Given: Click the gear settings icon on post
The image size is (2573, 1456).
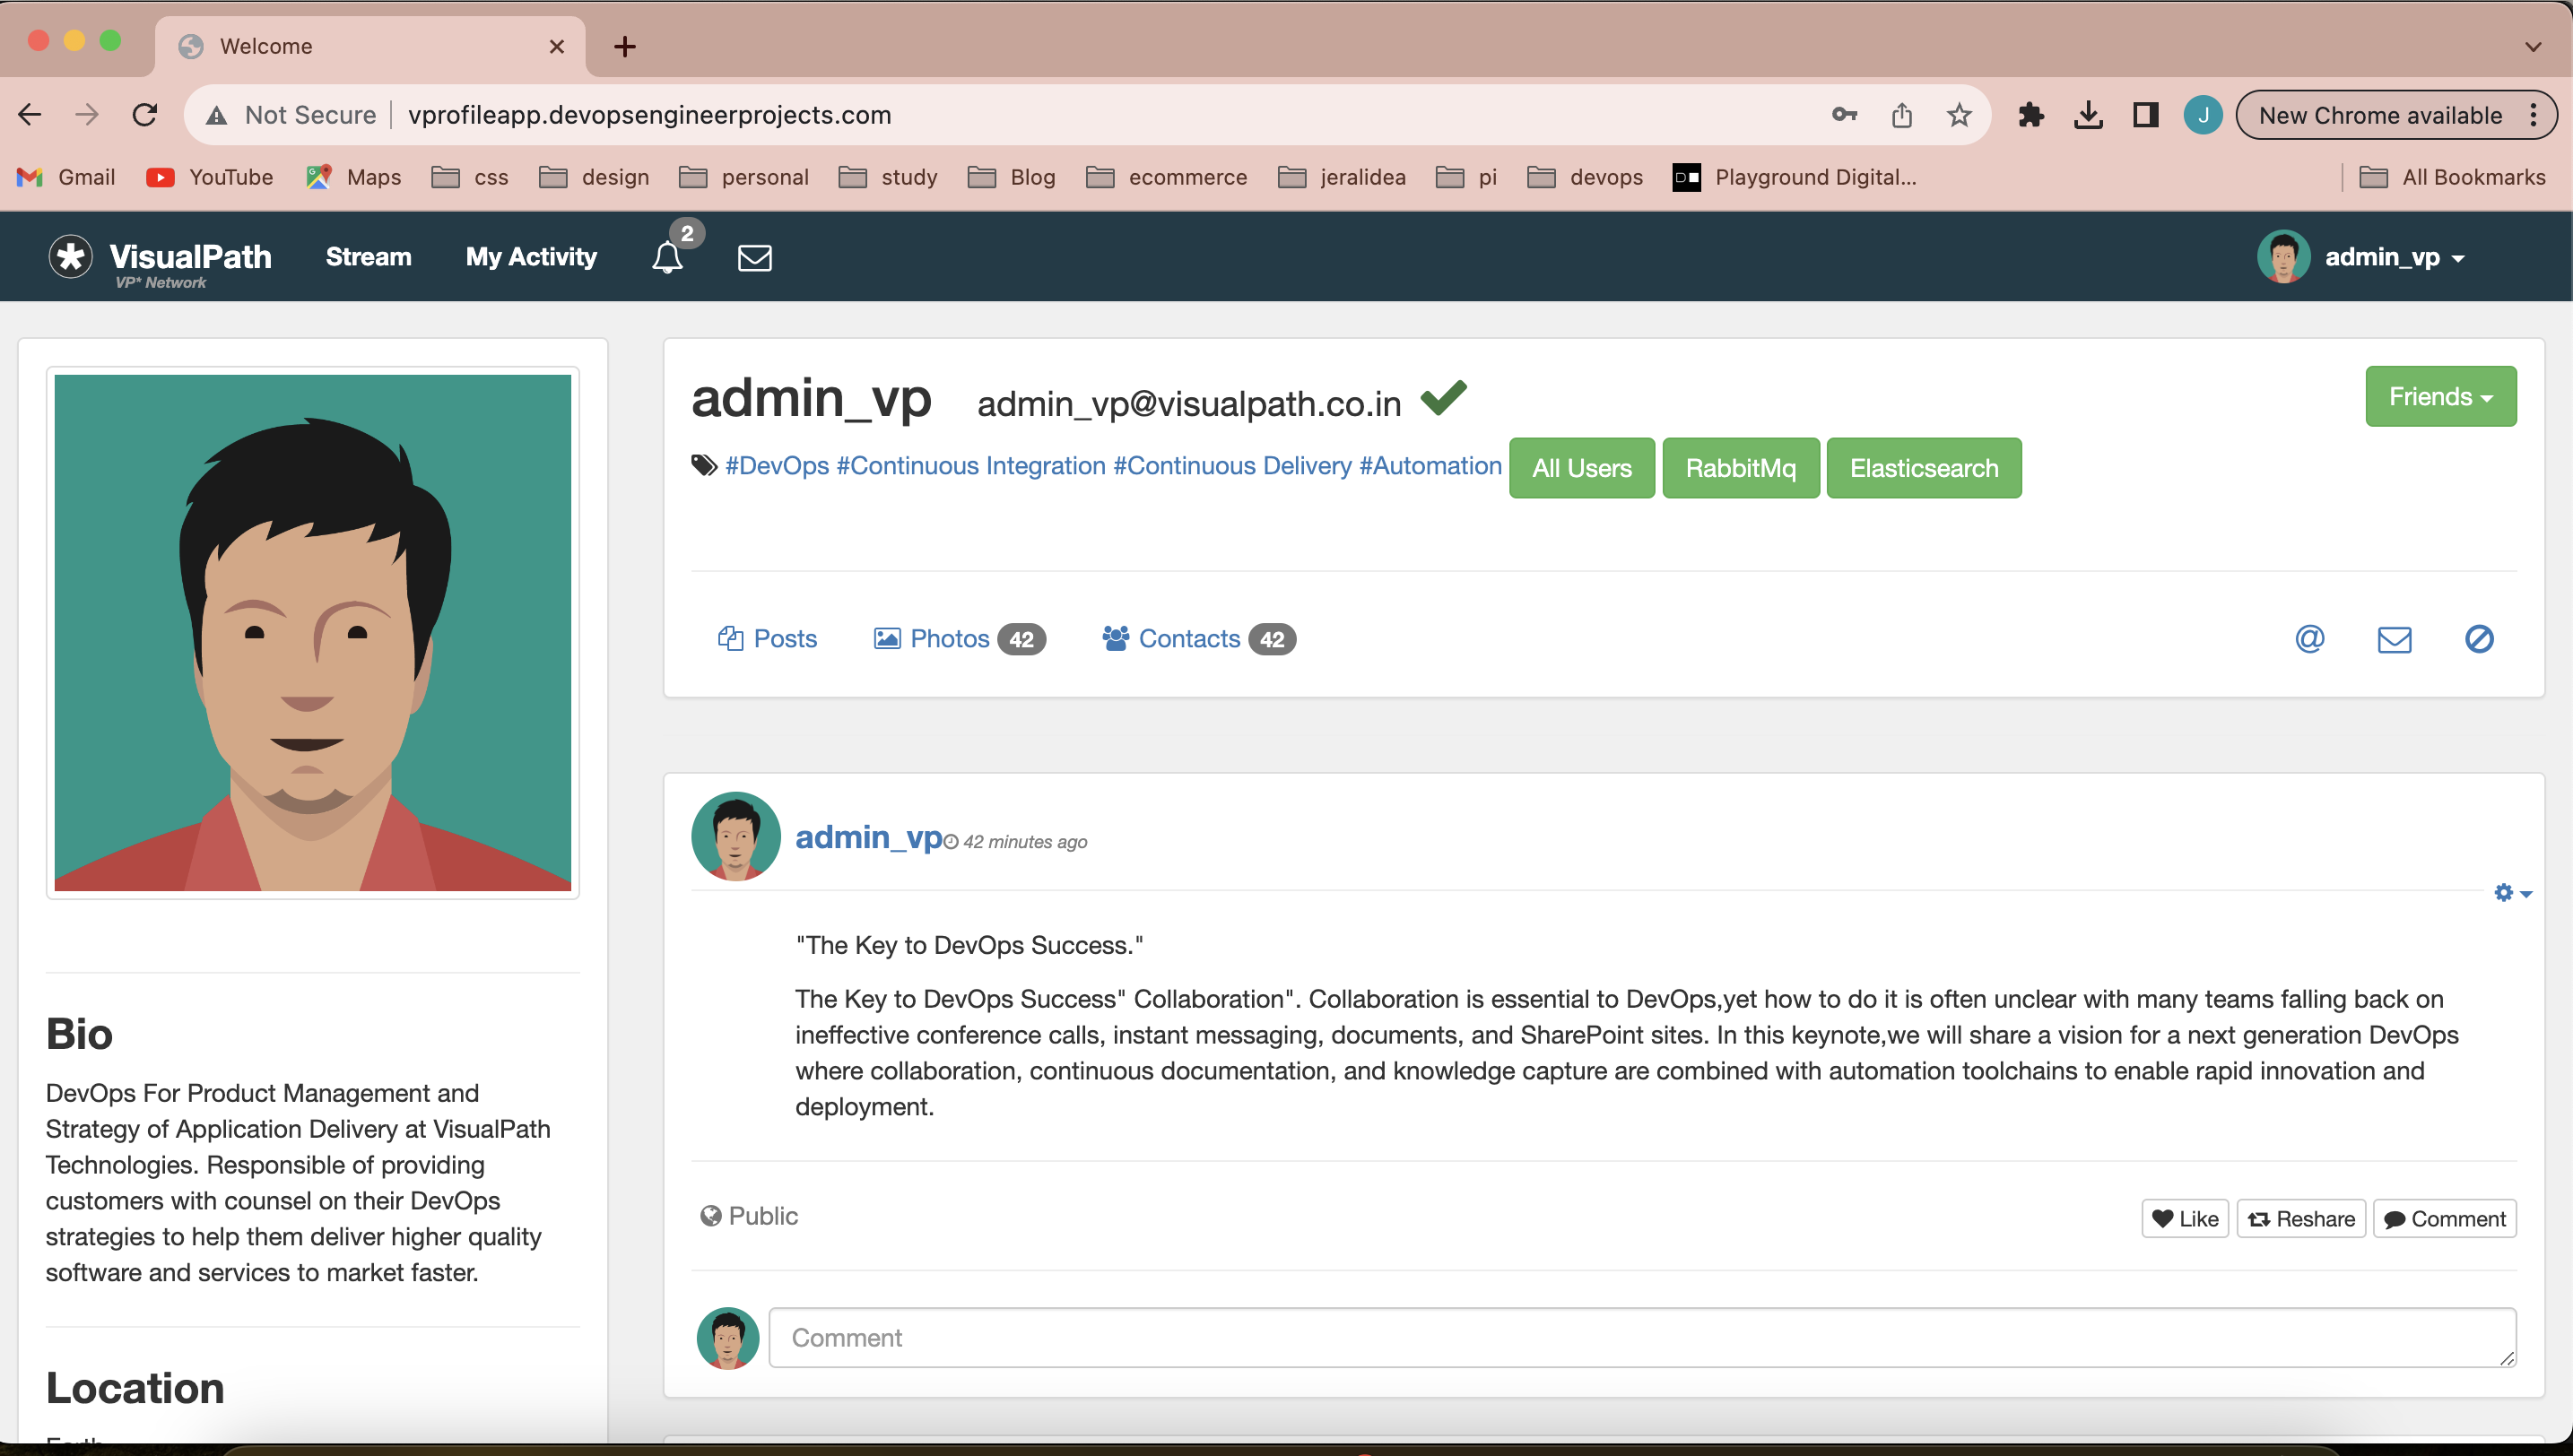Looking at the screenshot, I should tap(2506, 890).
